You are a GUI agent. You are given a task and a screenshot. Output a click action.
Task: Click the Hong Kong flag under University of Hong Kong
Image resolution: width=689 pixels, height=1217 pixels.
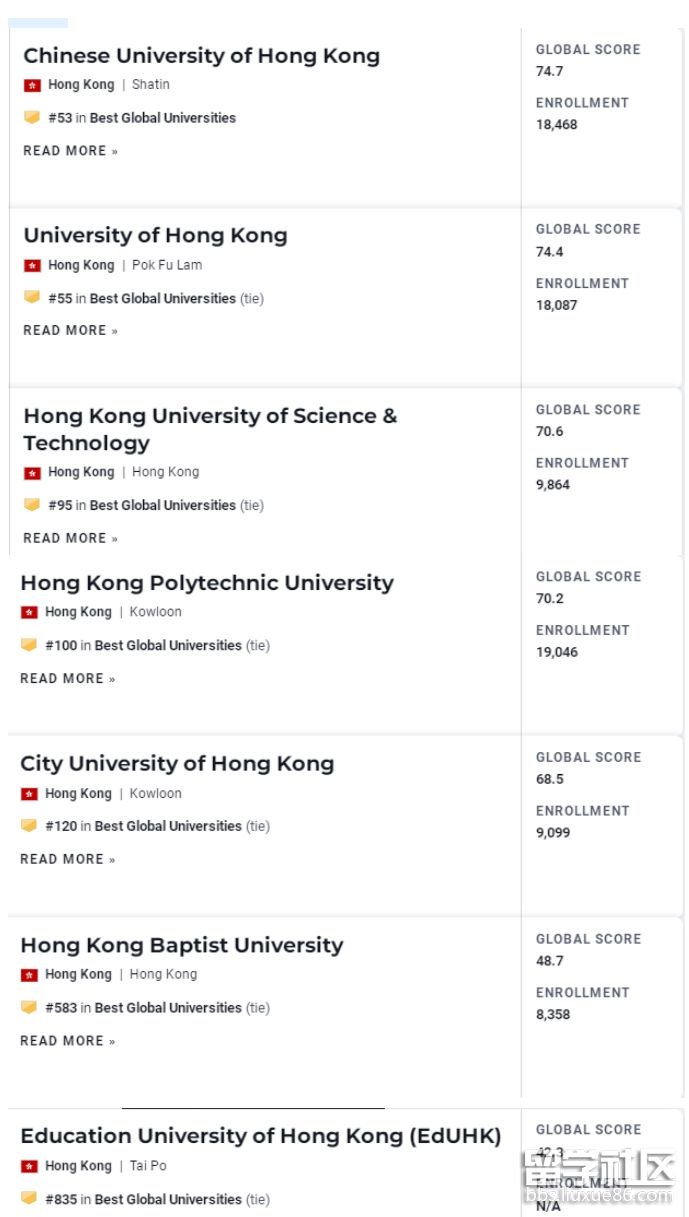tap(32, 265)
